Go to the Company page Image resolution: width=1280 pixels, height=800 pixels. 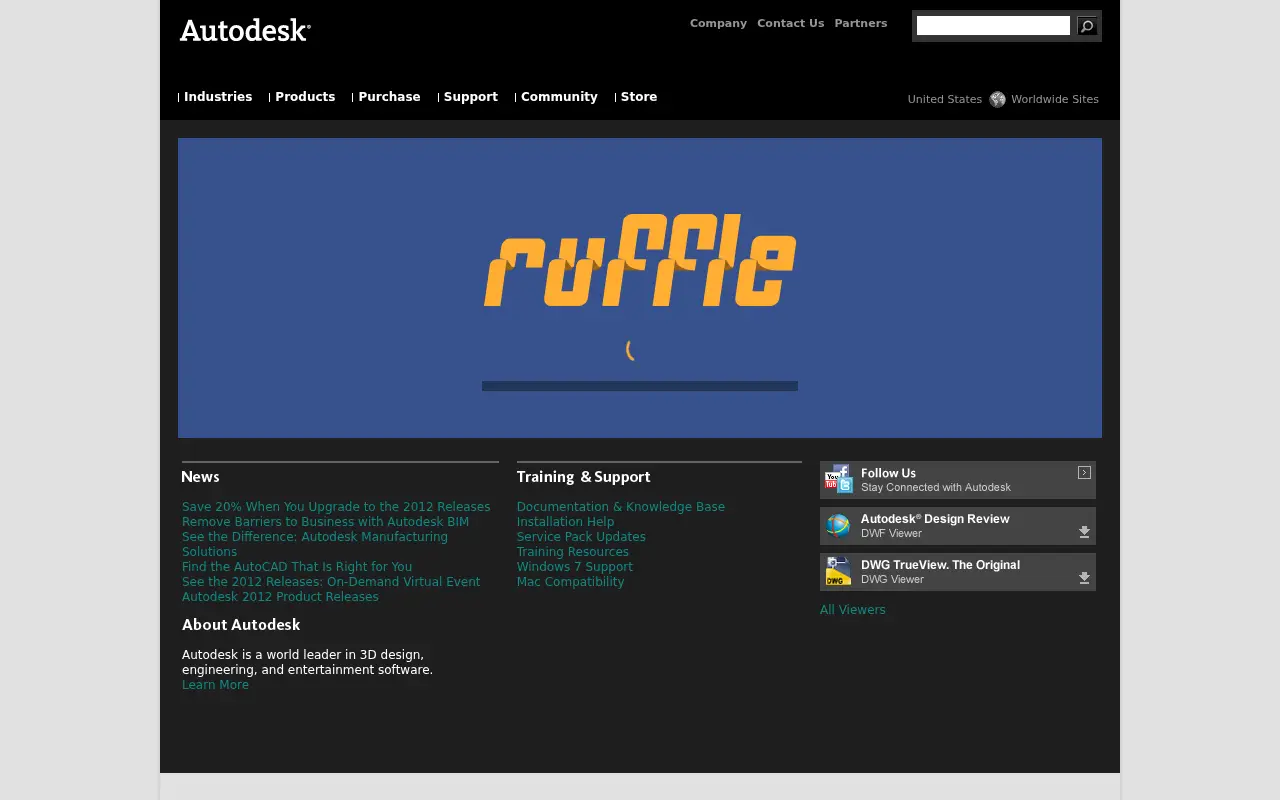(x=718, y=23)
